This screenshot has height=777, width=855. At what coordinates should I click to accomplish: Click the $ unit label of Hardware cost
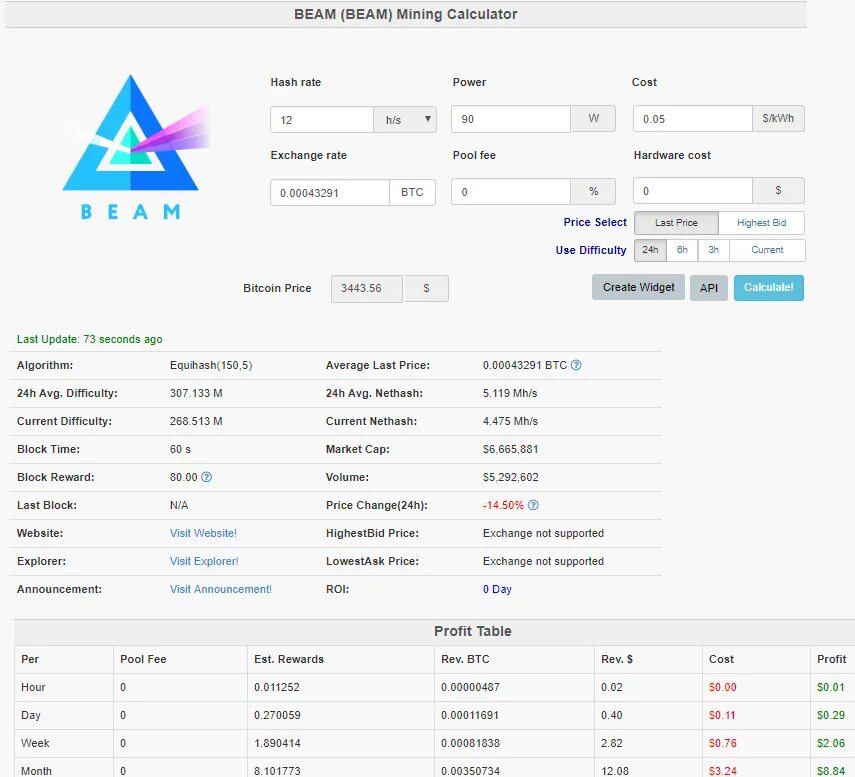click(x=778, y=190)
